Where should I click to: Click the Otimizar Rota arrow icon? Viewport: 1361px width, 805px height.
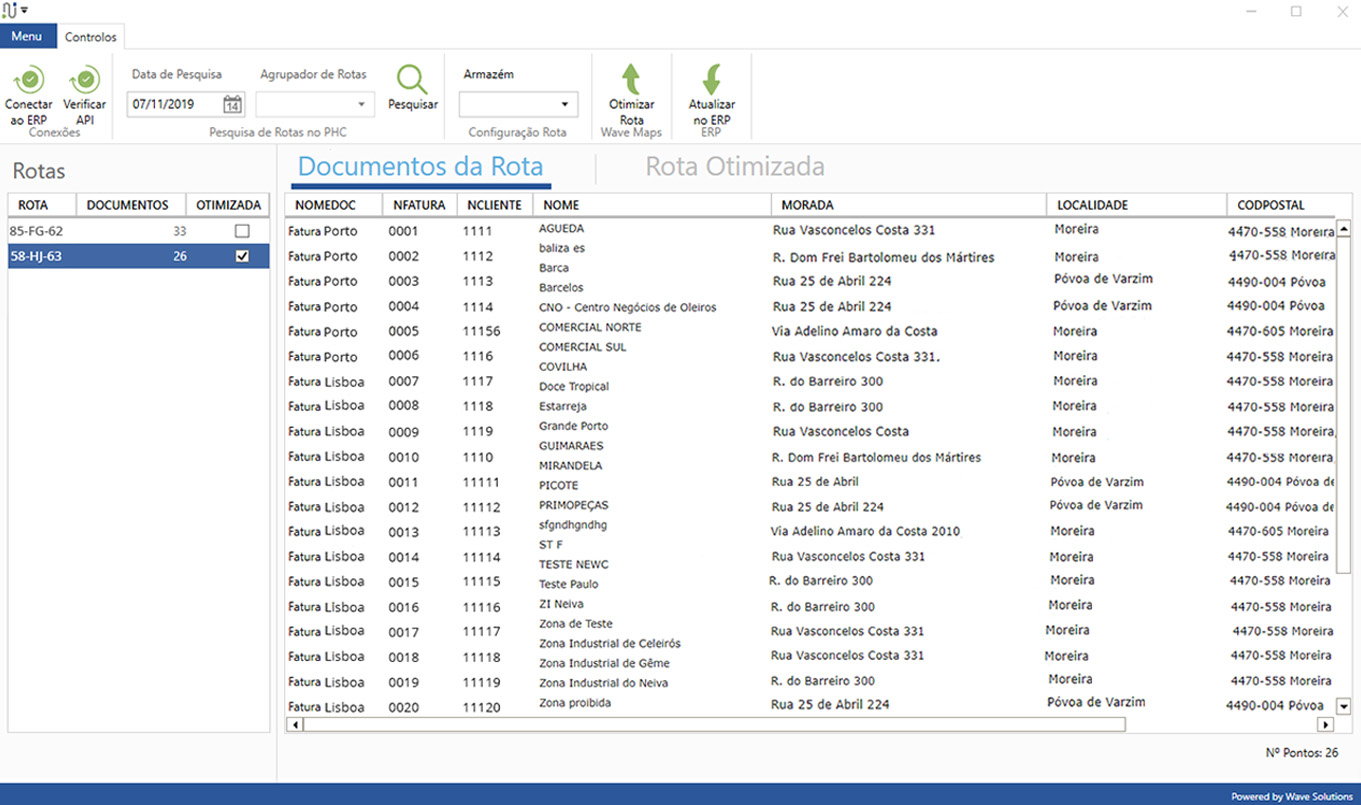(631, 79)
